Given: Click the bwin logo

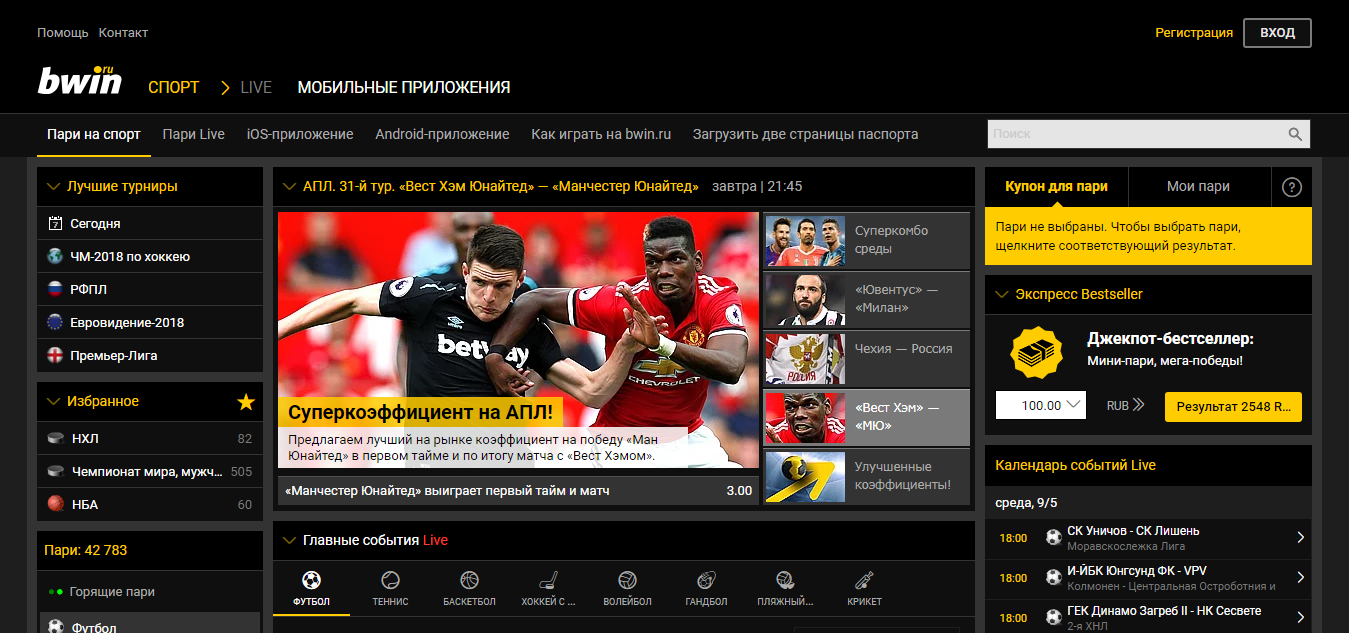Looking at the screenshot, I should click(x=80, y=82).
